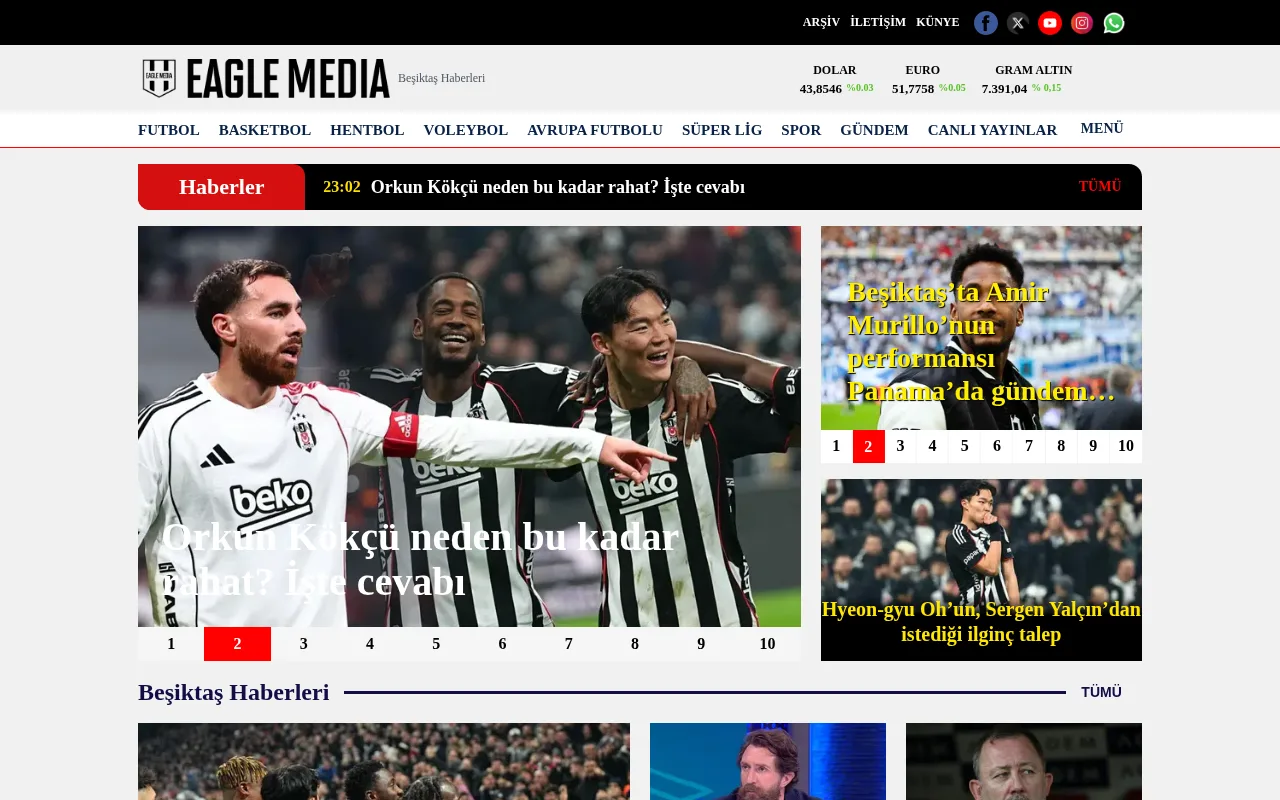Expand the SÜPER LİG category
This screenshot has height=800, width=1280.
point(722,130)
